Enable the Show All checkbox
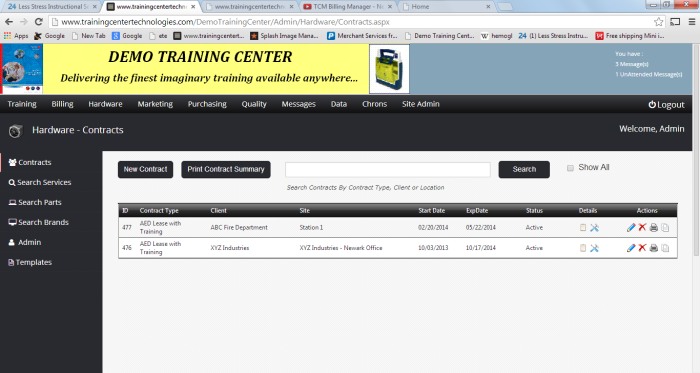 pyautogui.click(x=570, y=168)
